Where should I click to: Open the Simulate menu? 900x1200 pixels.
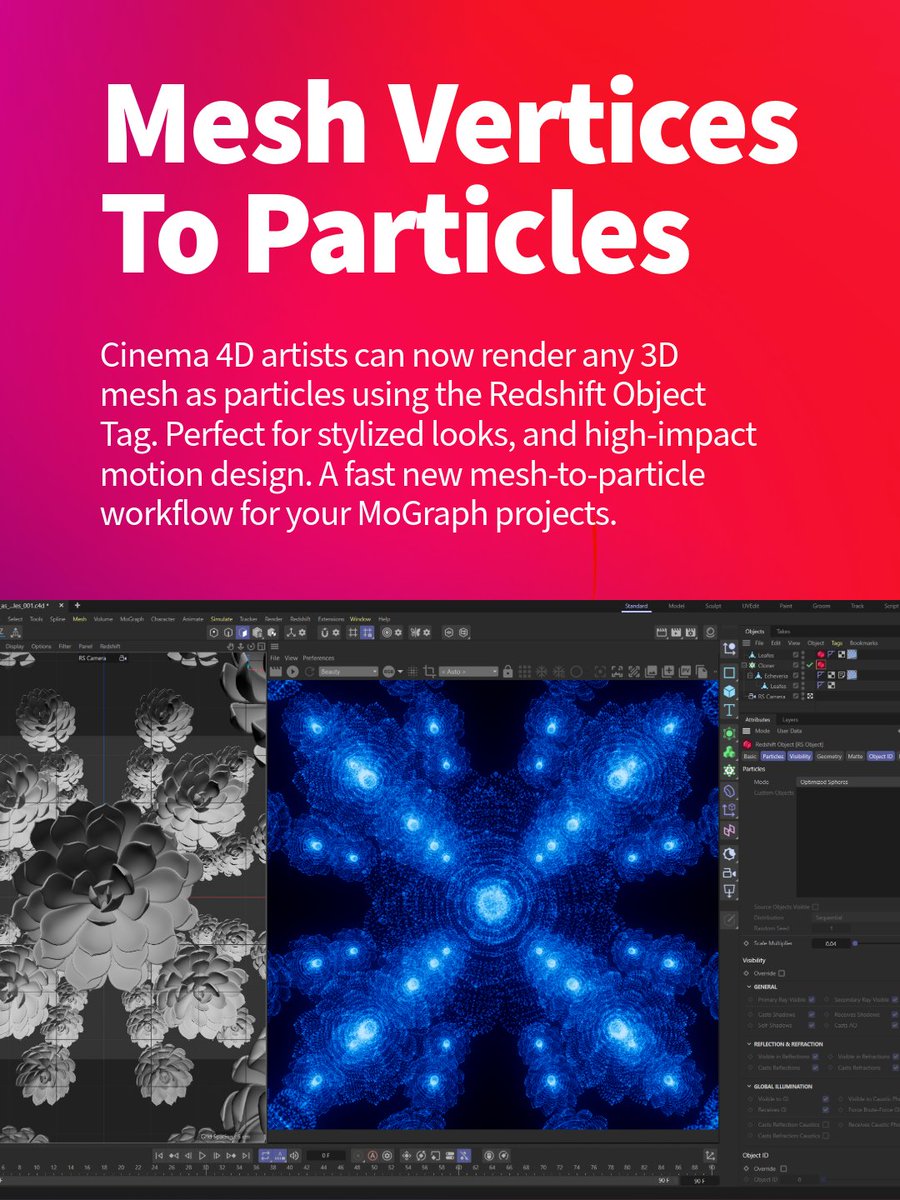[221, 619]
